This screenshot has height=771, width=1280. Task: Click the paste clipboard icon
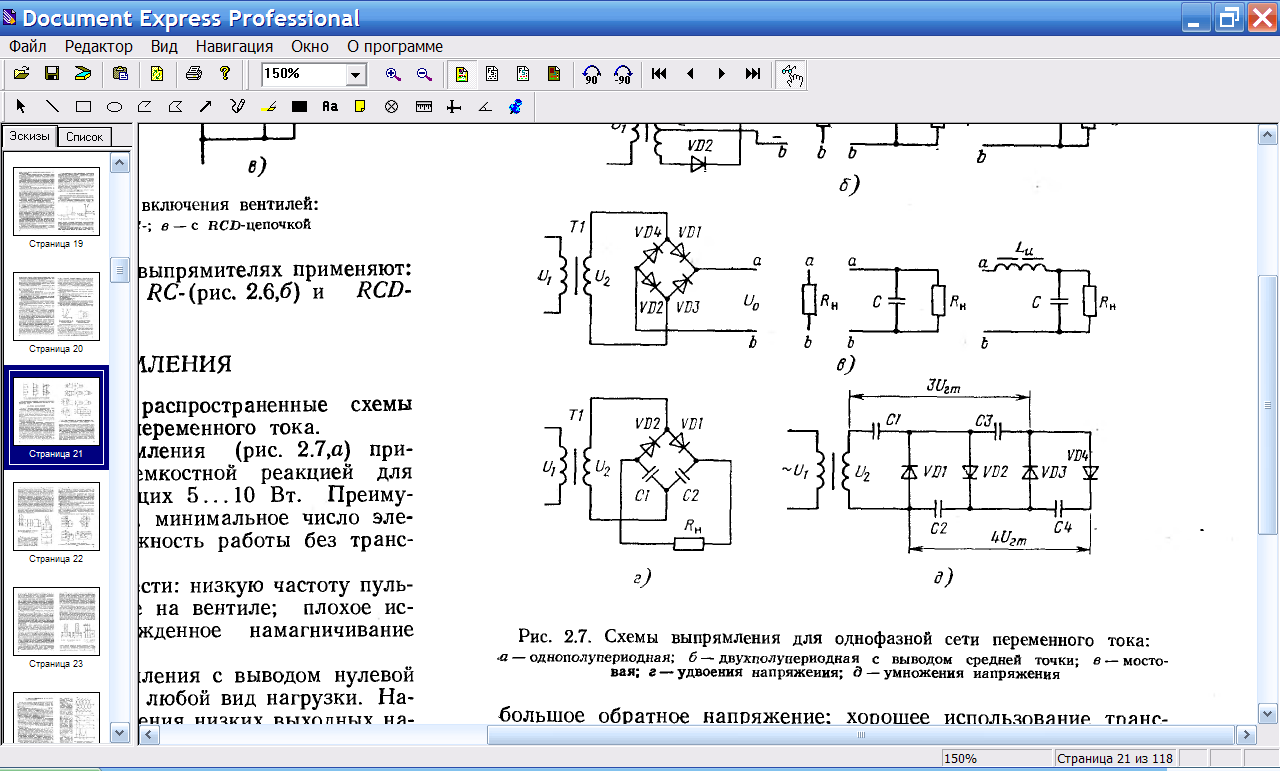[120, 74]
